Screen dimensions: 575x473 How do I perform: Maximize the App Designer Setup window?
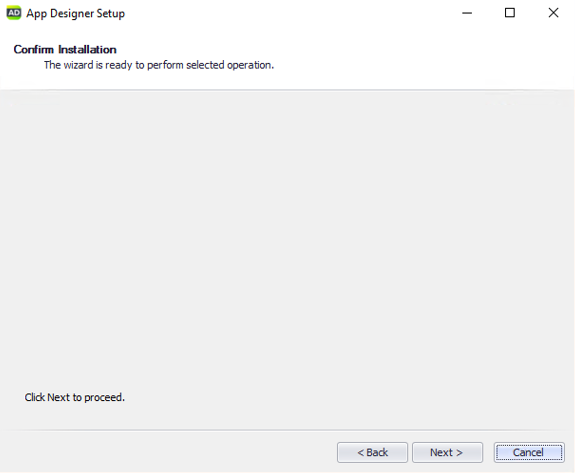[510, 13]
